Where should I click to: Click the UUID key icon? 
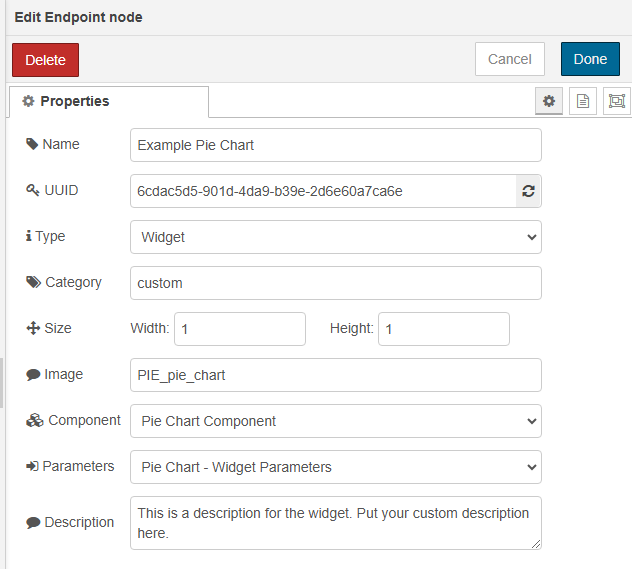pos(33,190)
